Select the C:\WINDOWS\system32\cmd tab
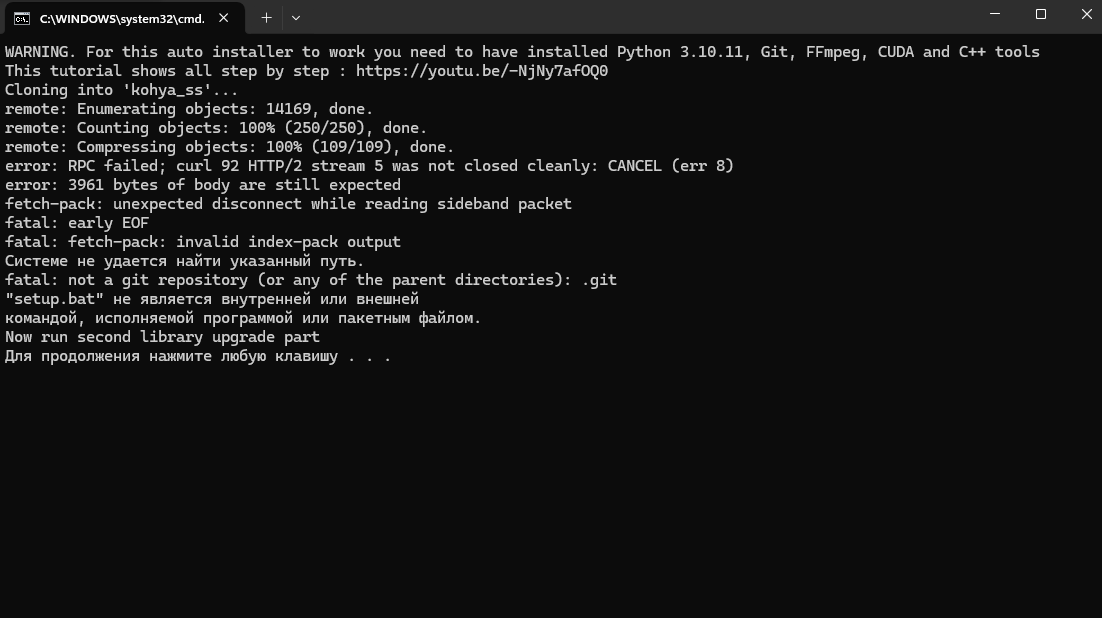 coord(120,18)
